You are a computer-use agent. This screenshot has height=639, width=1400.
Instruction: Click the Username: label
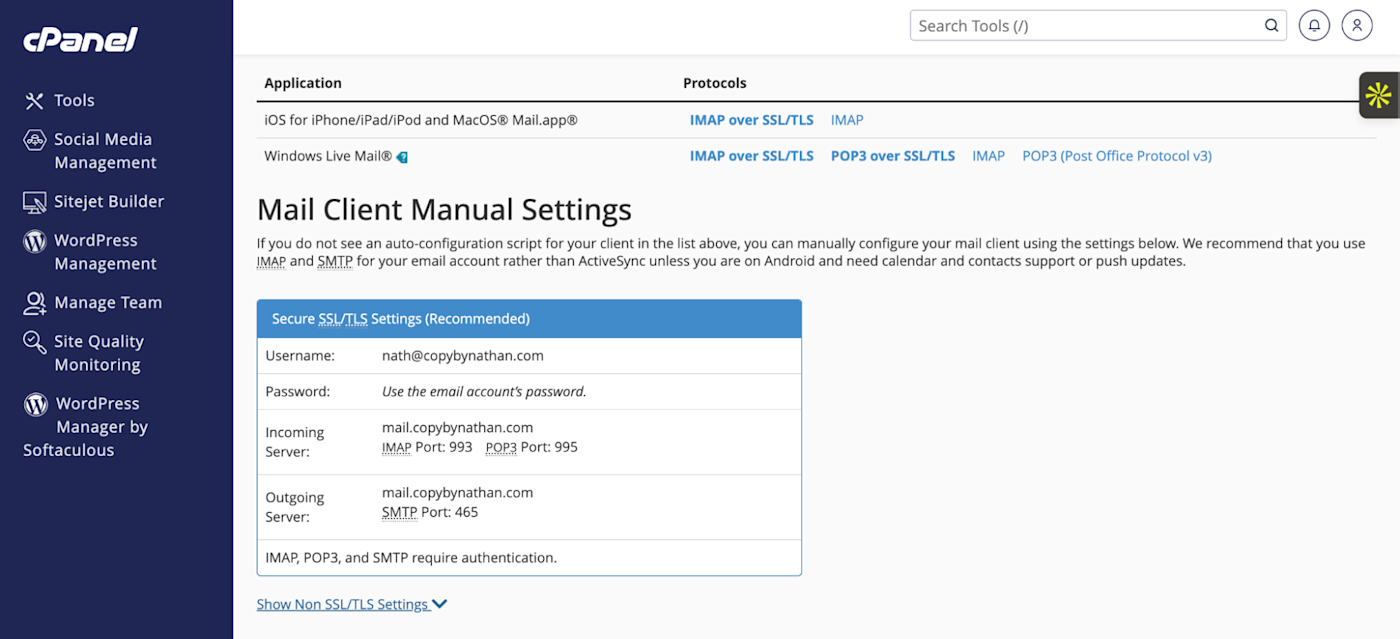pyautogui.click(x=300, y=355)
